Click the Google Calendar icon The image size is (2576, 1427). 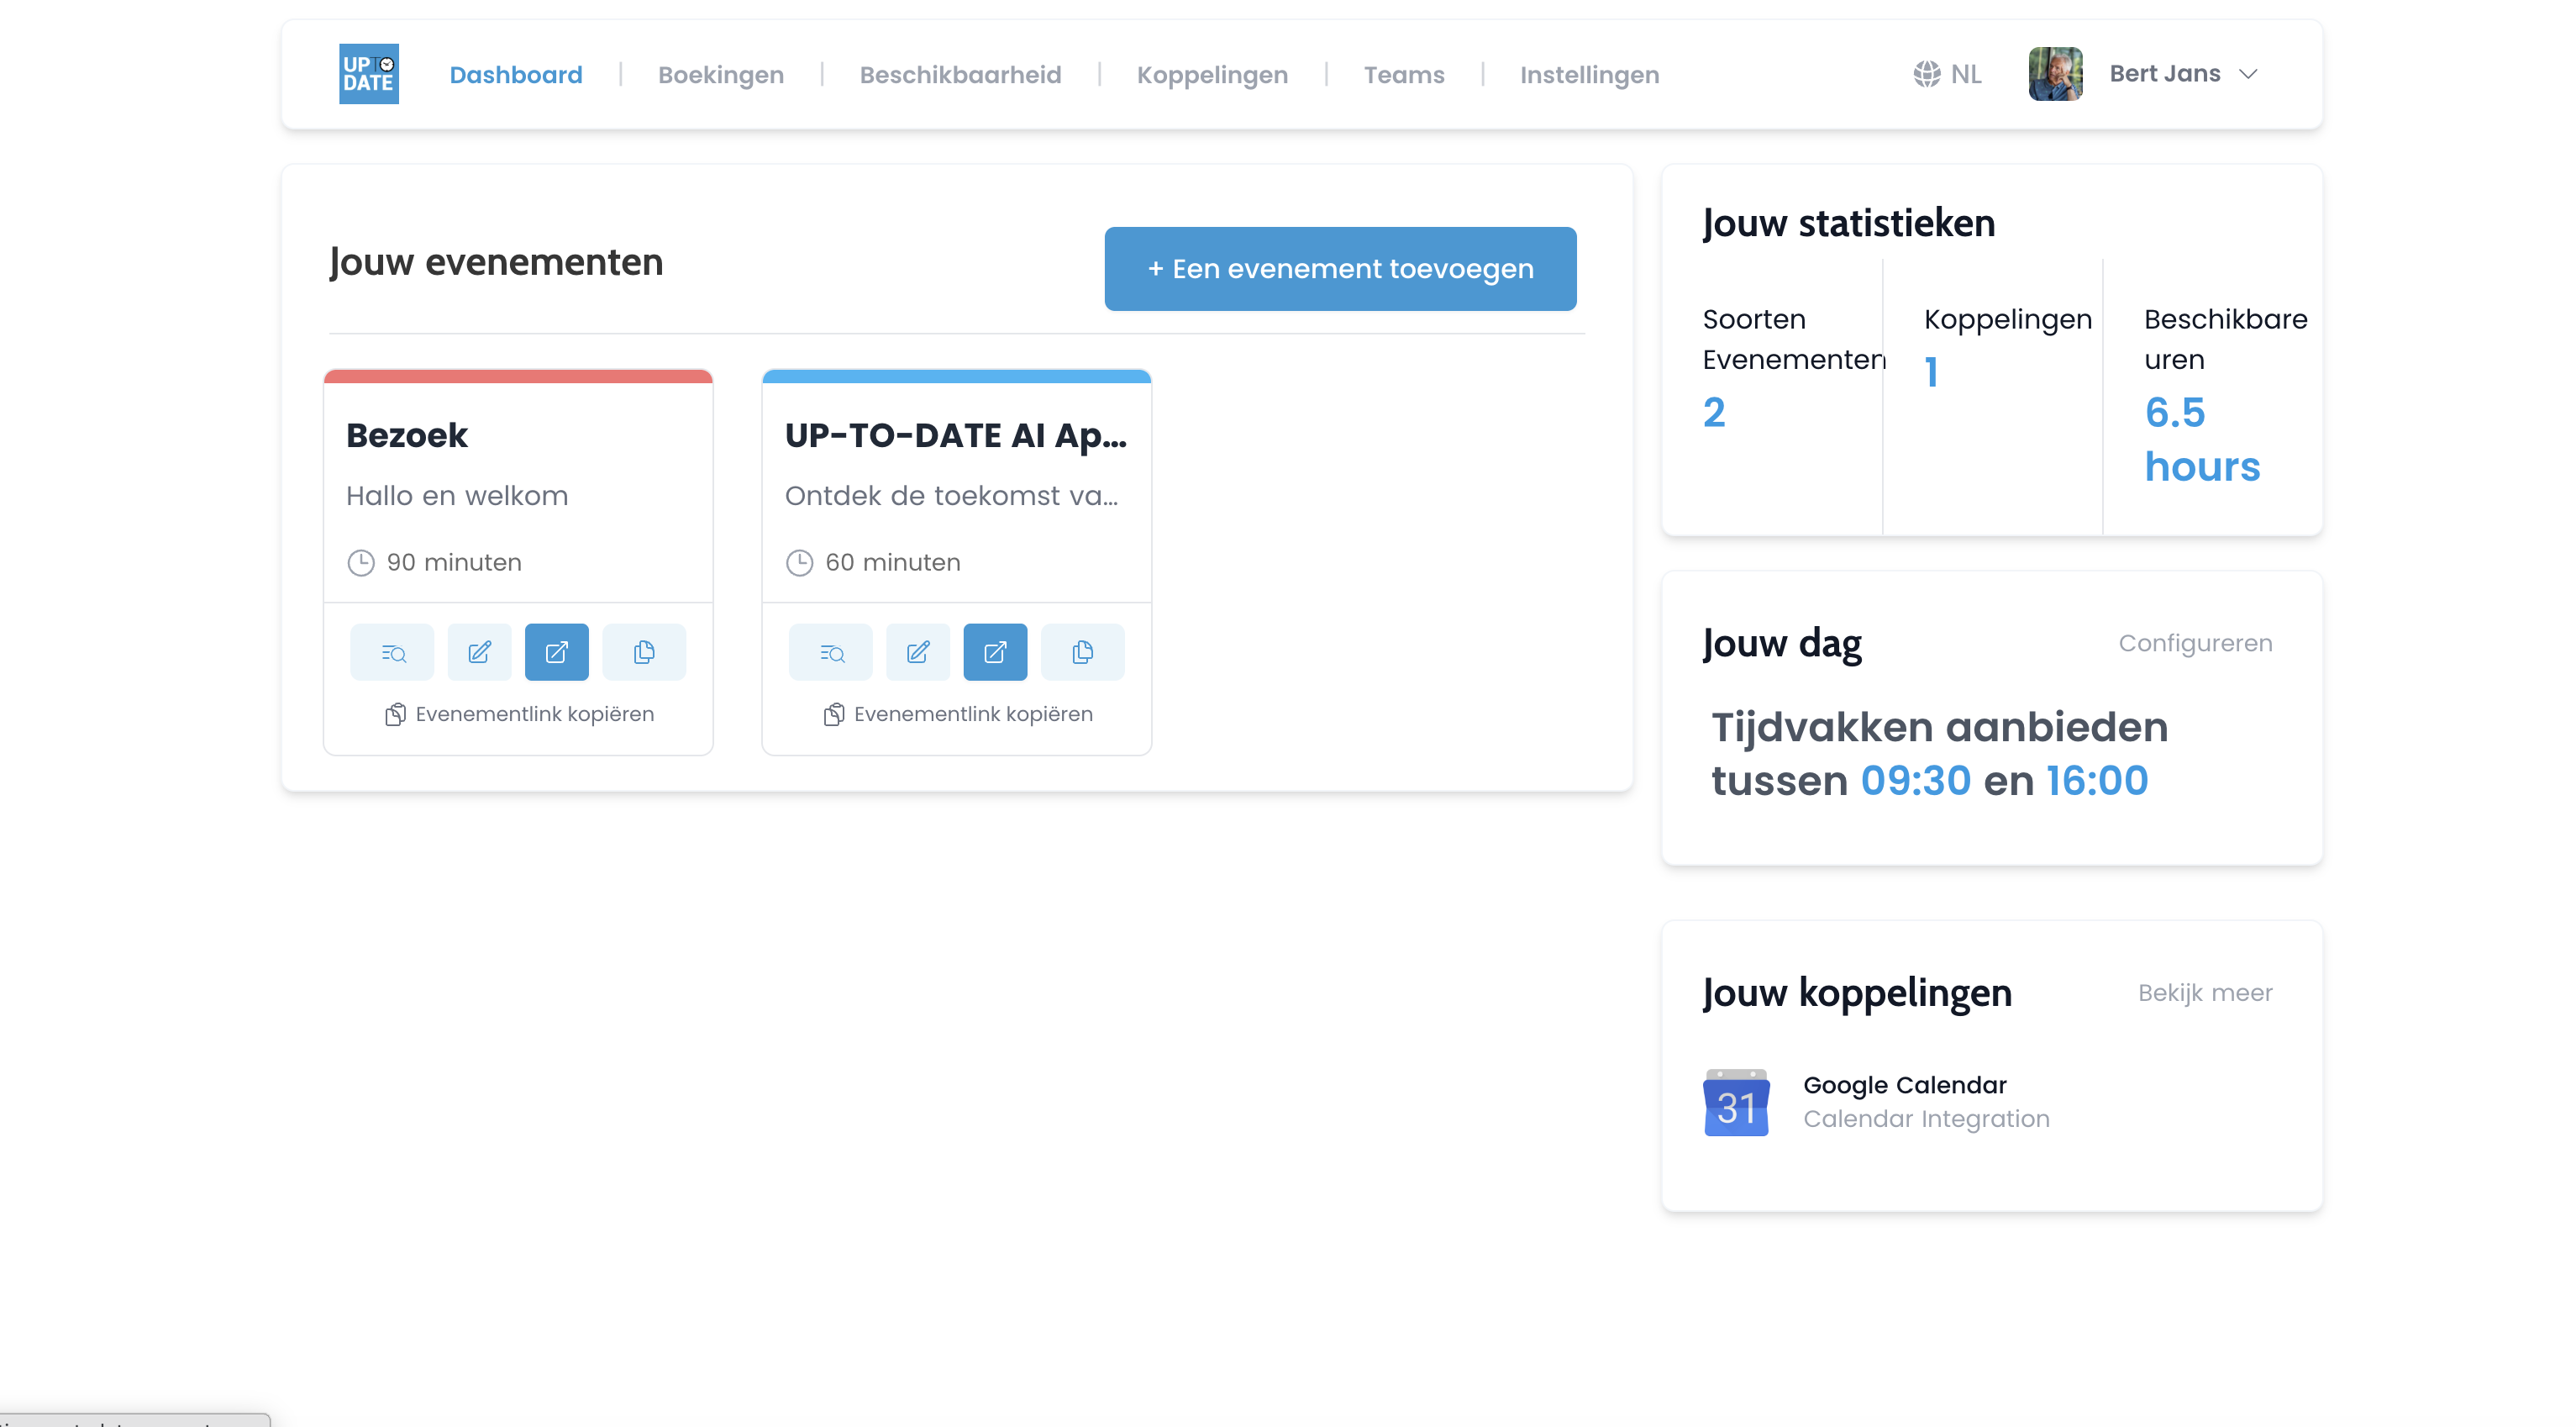point(1736,1102)
